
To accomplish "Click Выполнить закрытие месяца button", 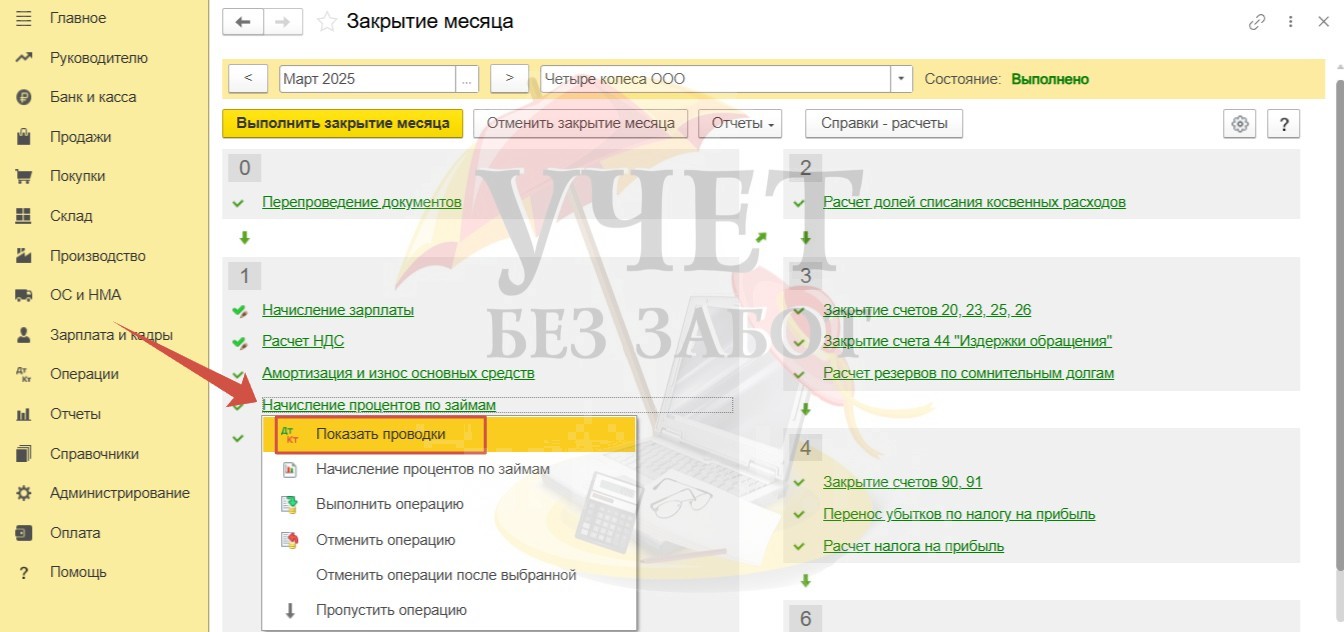I will pos(343,124).
